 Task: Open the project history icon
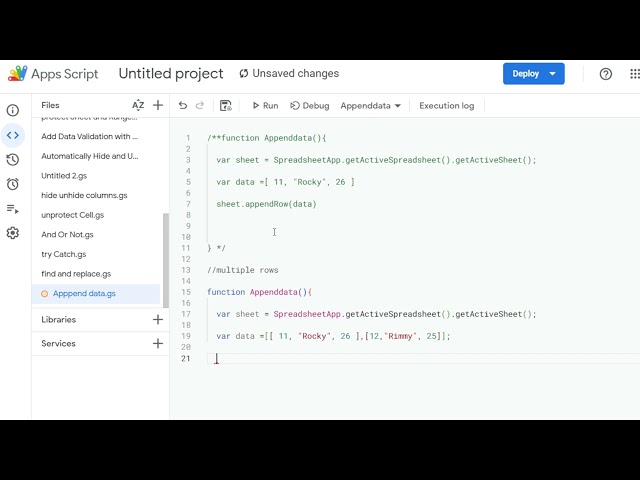click(x=13, y=160)
